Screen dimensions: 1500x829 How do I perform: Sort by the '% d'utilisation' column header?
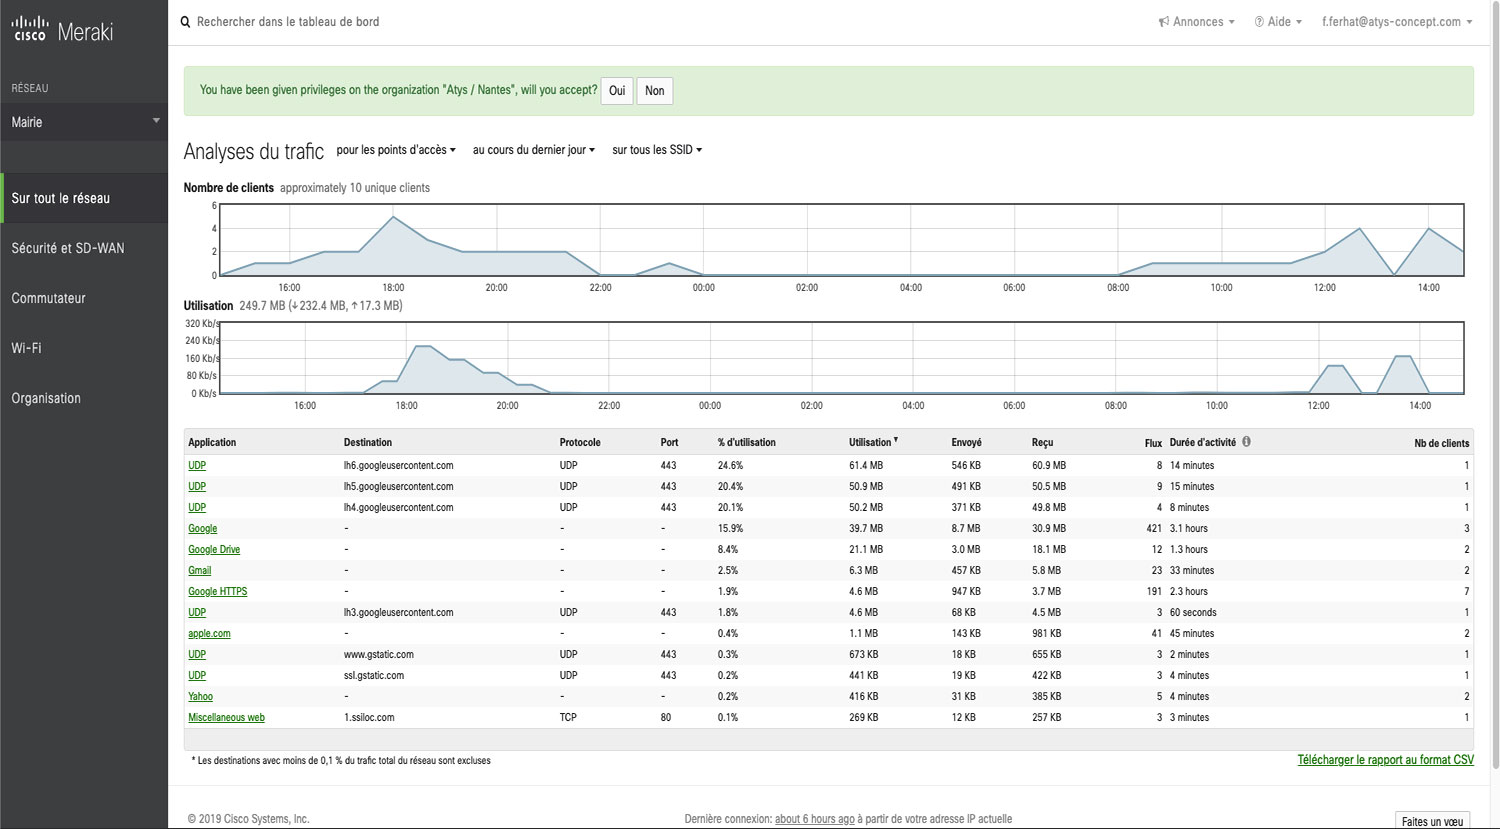tap(746, 442)
